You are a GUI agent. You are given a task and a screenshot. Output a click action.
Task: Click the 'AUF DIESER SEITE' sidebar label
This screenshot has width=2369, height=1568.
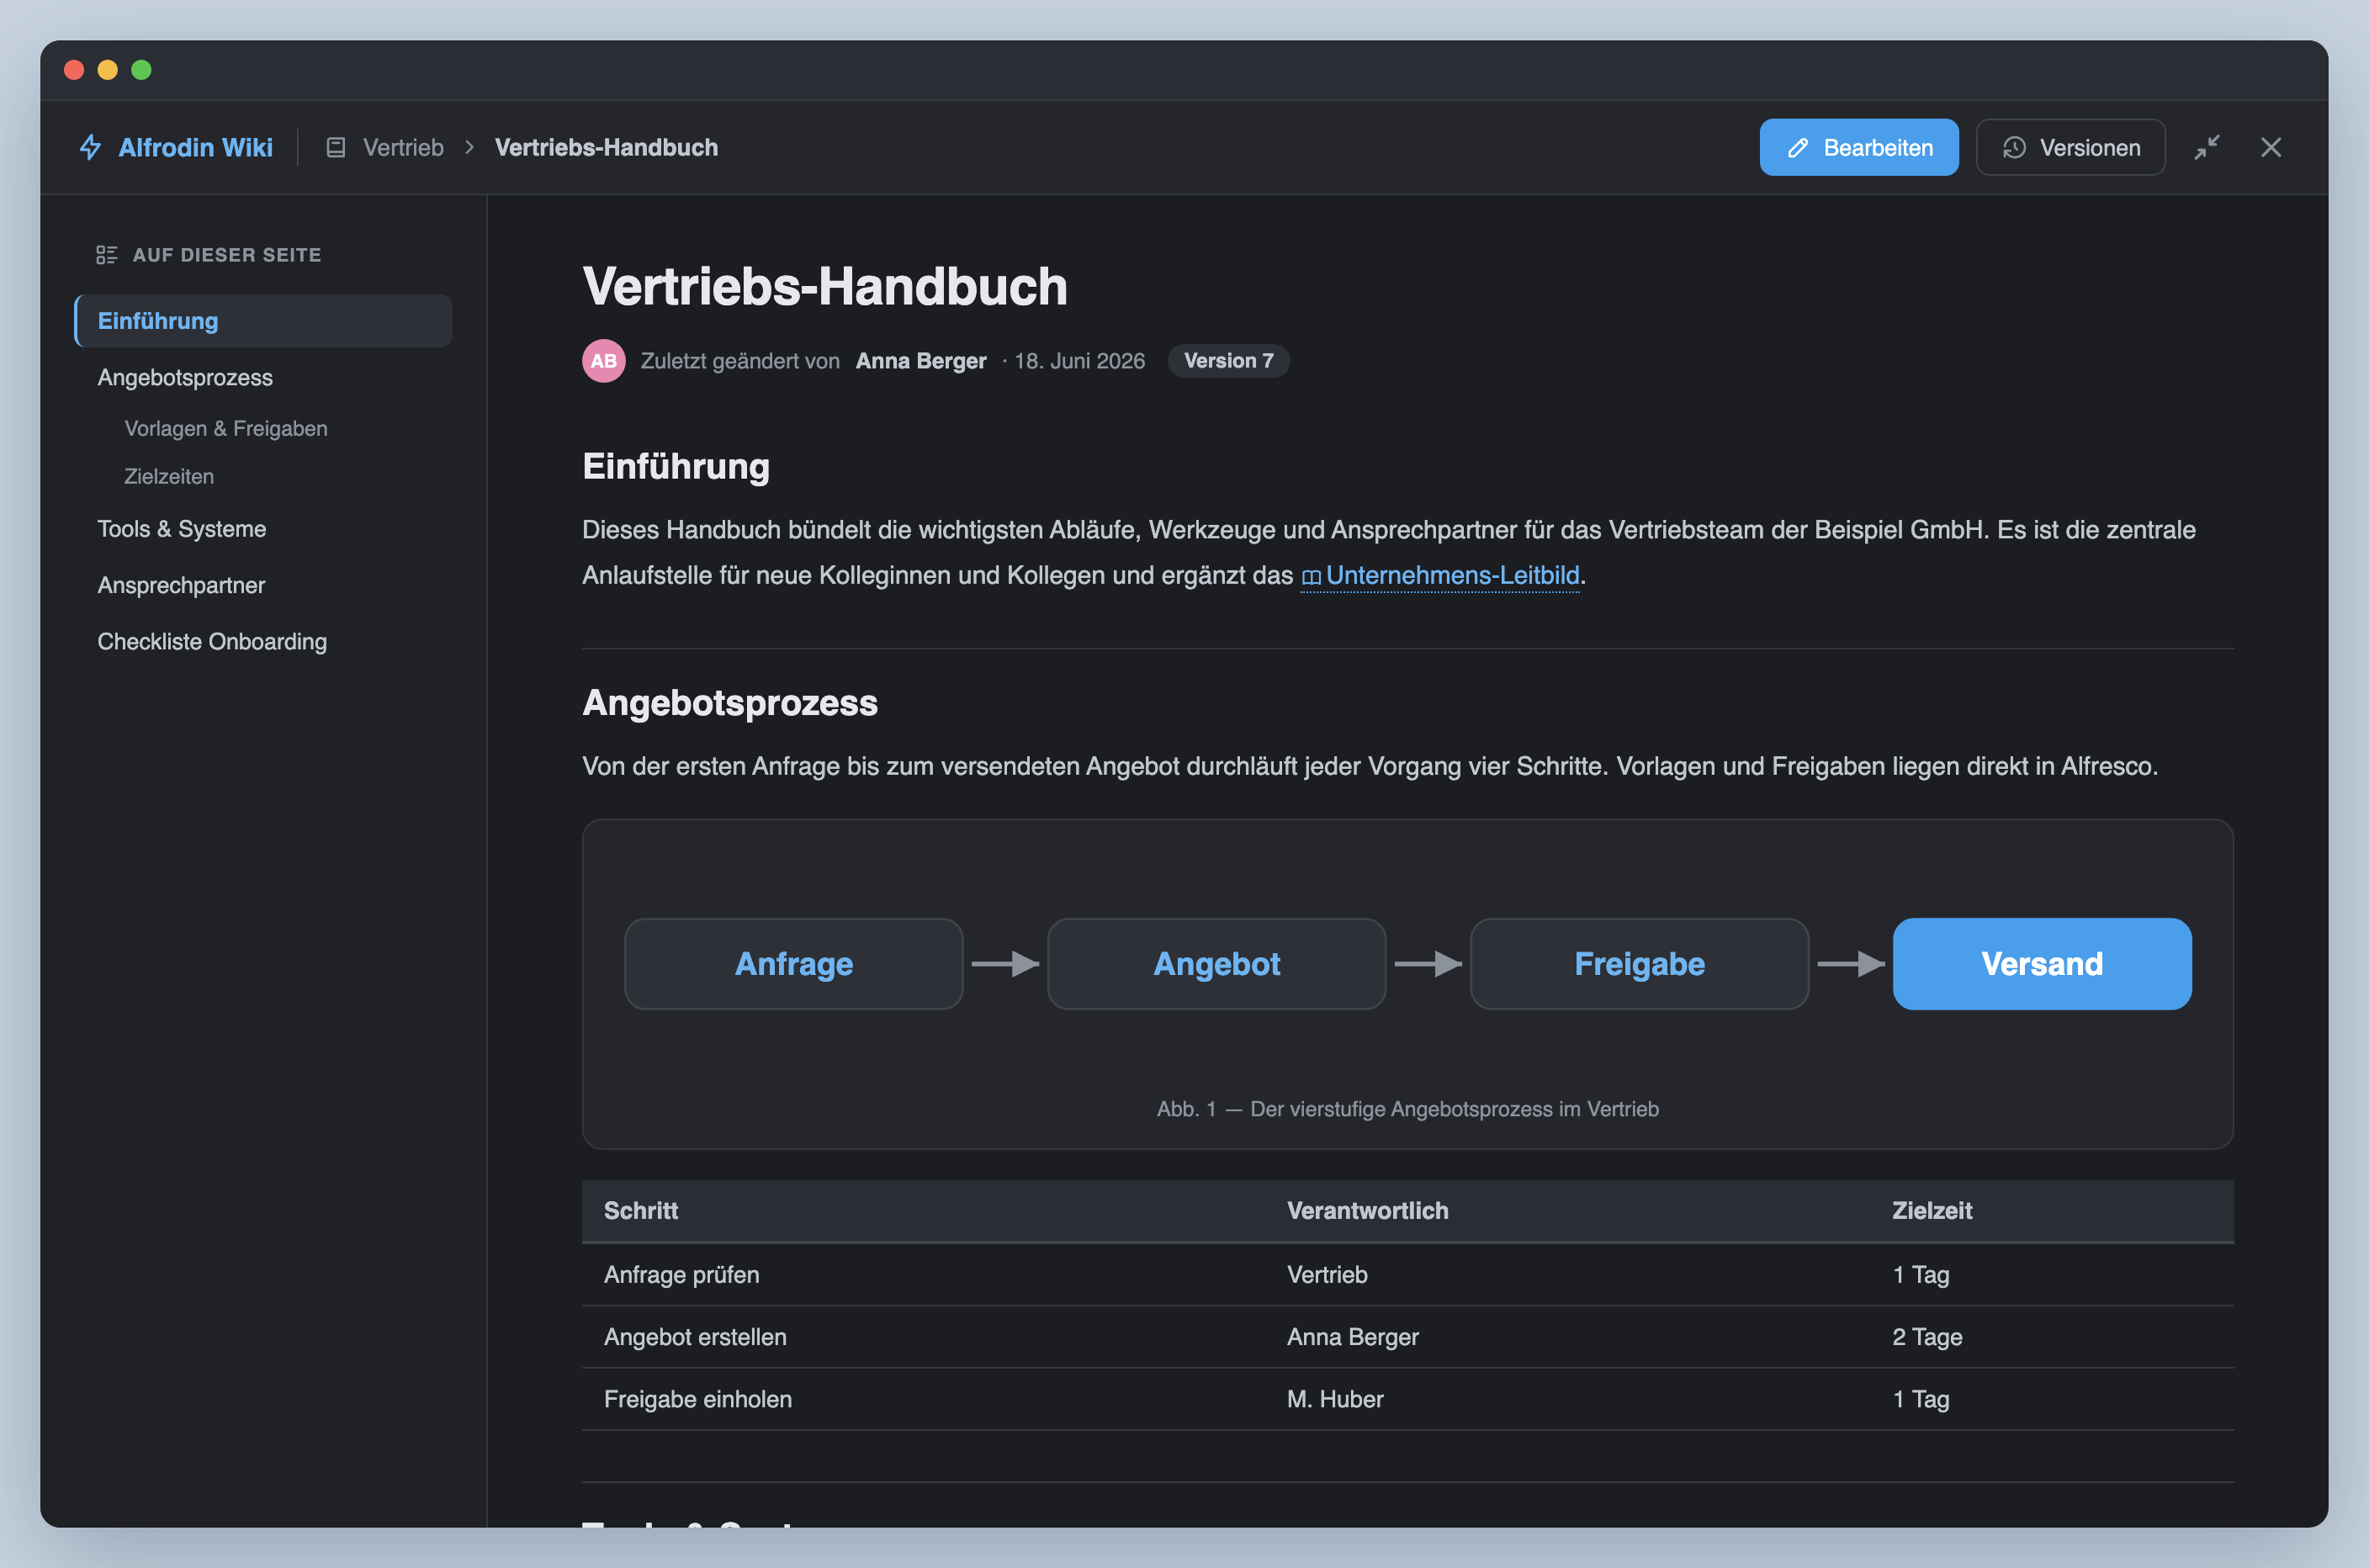[x=227, y=255]
